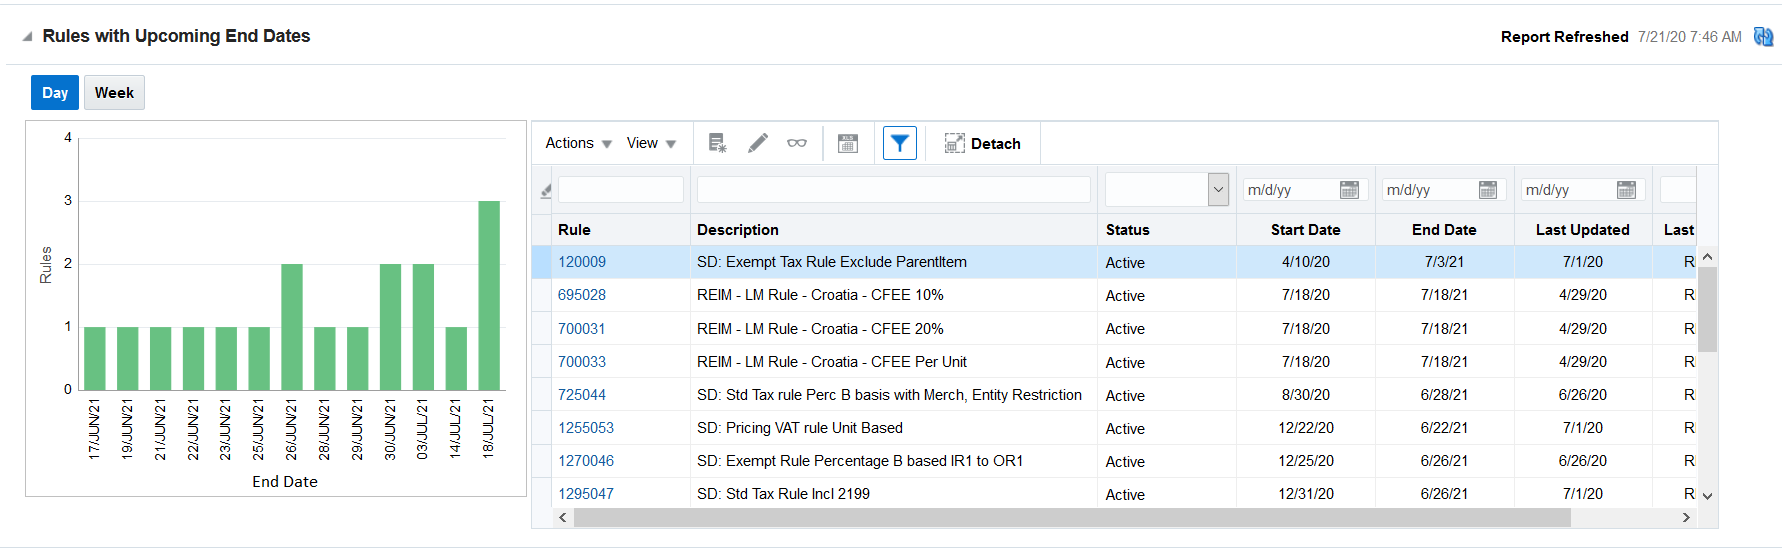1782x550 pixels.
Task: Click the row selector for rule 120009
Action: (x=541, y=262)
